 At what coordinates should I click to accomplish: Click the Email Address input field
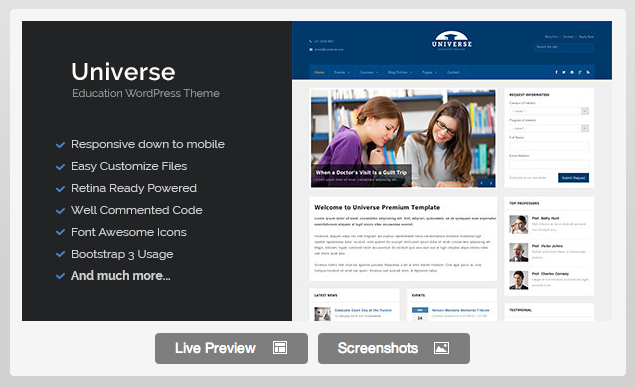[549, 164]
